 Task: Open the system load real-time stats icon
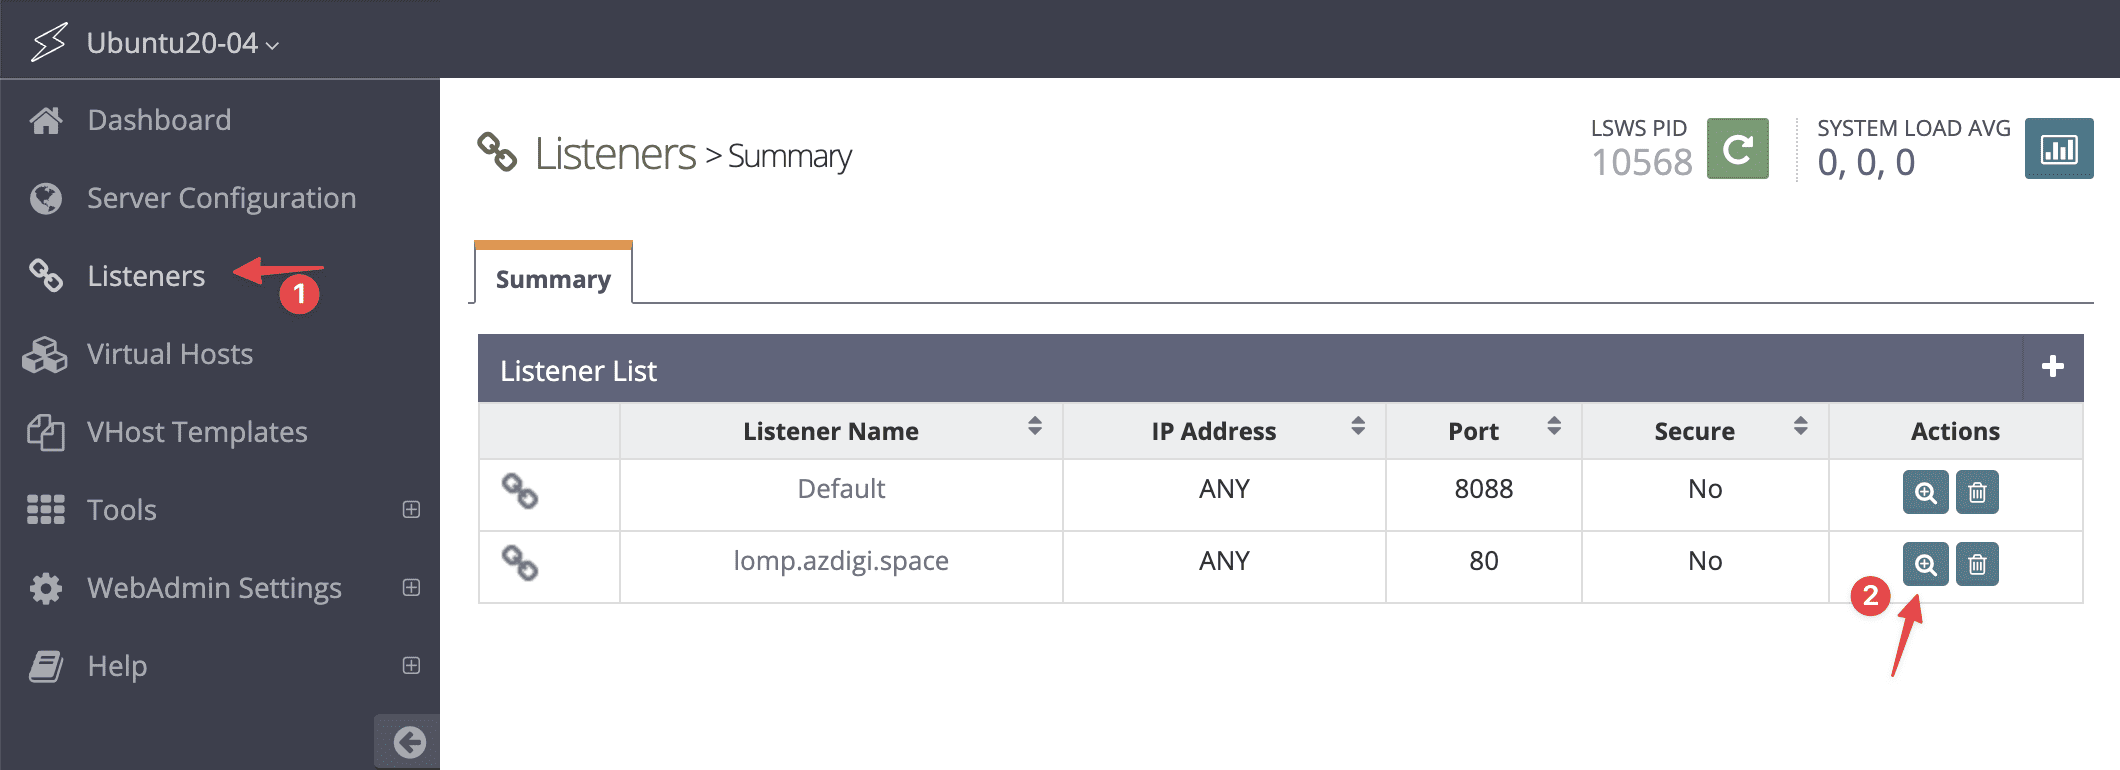(x=2058, y=149)
